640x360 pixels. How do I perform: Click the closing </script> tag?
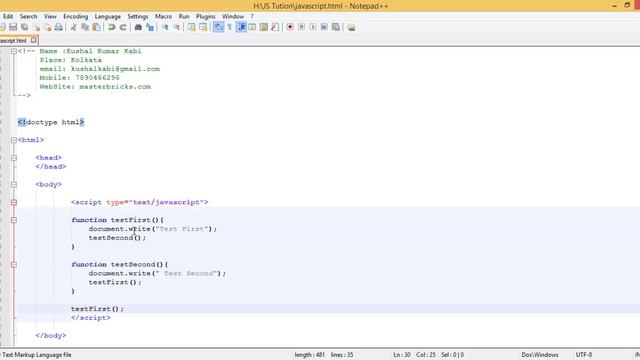[x=91, y=318]
